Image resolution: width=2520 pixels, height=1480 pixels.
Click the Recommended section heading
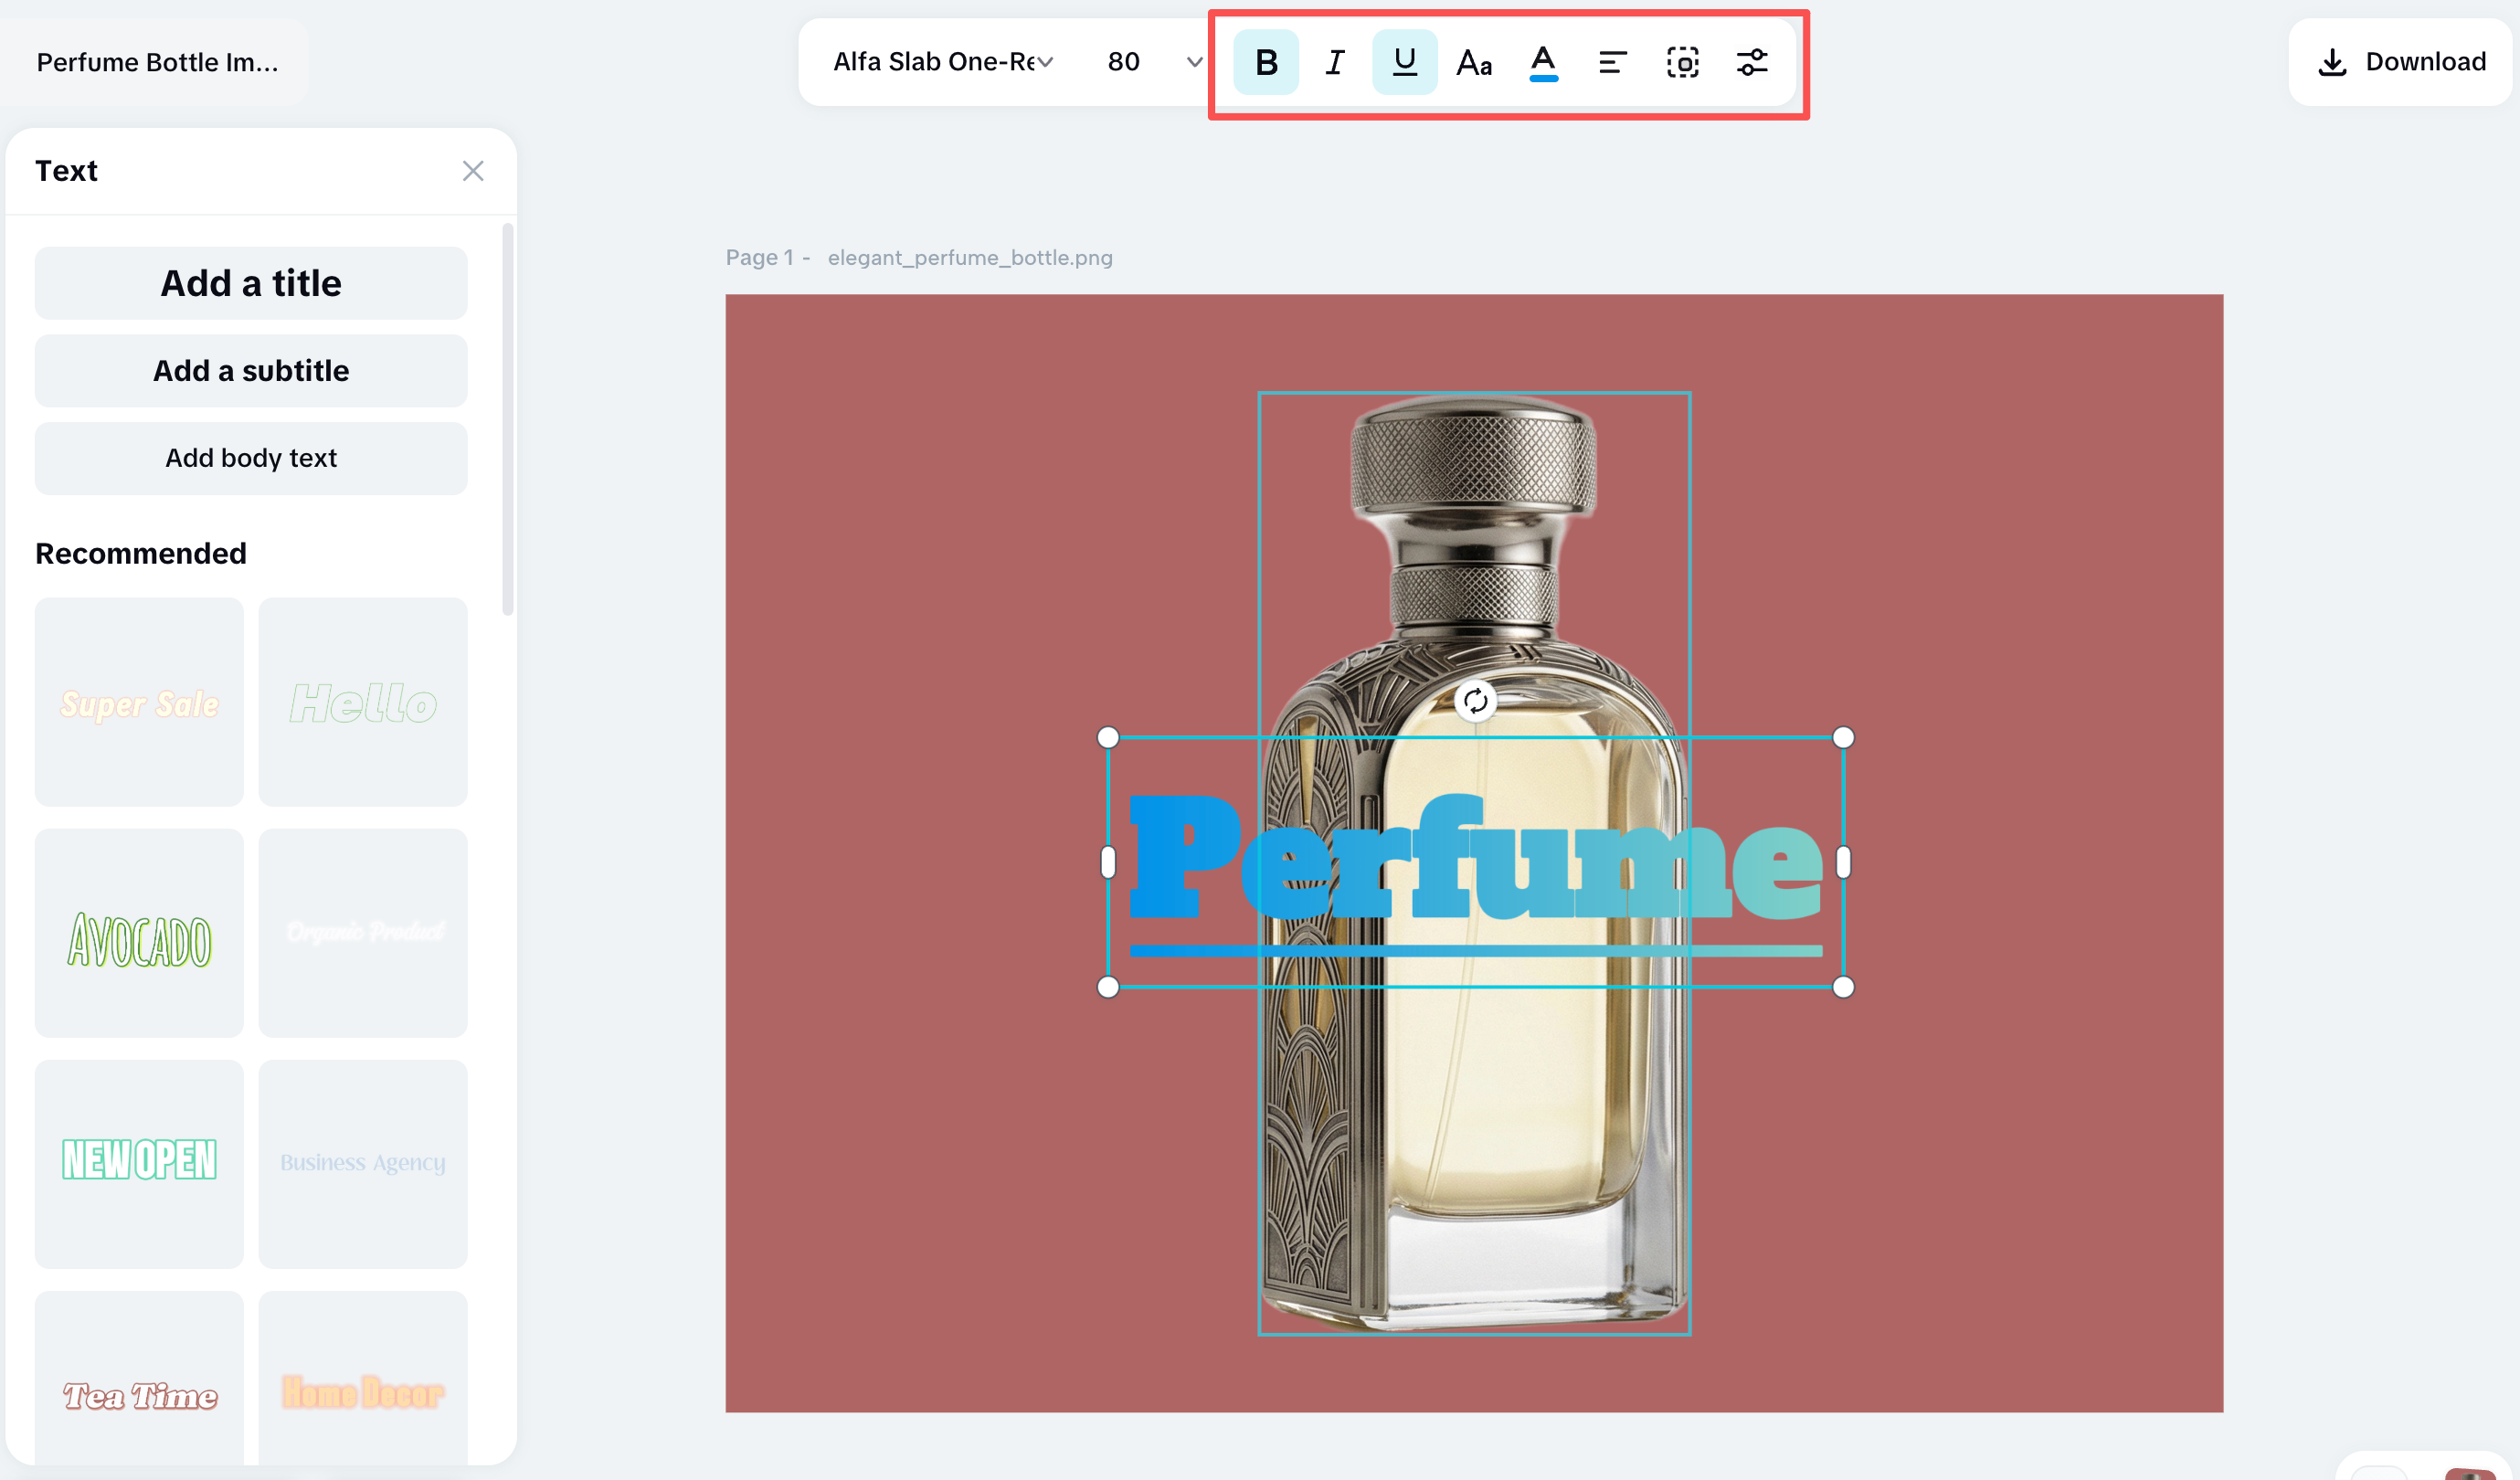(x=141, y=554)
